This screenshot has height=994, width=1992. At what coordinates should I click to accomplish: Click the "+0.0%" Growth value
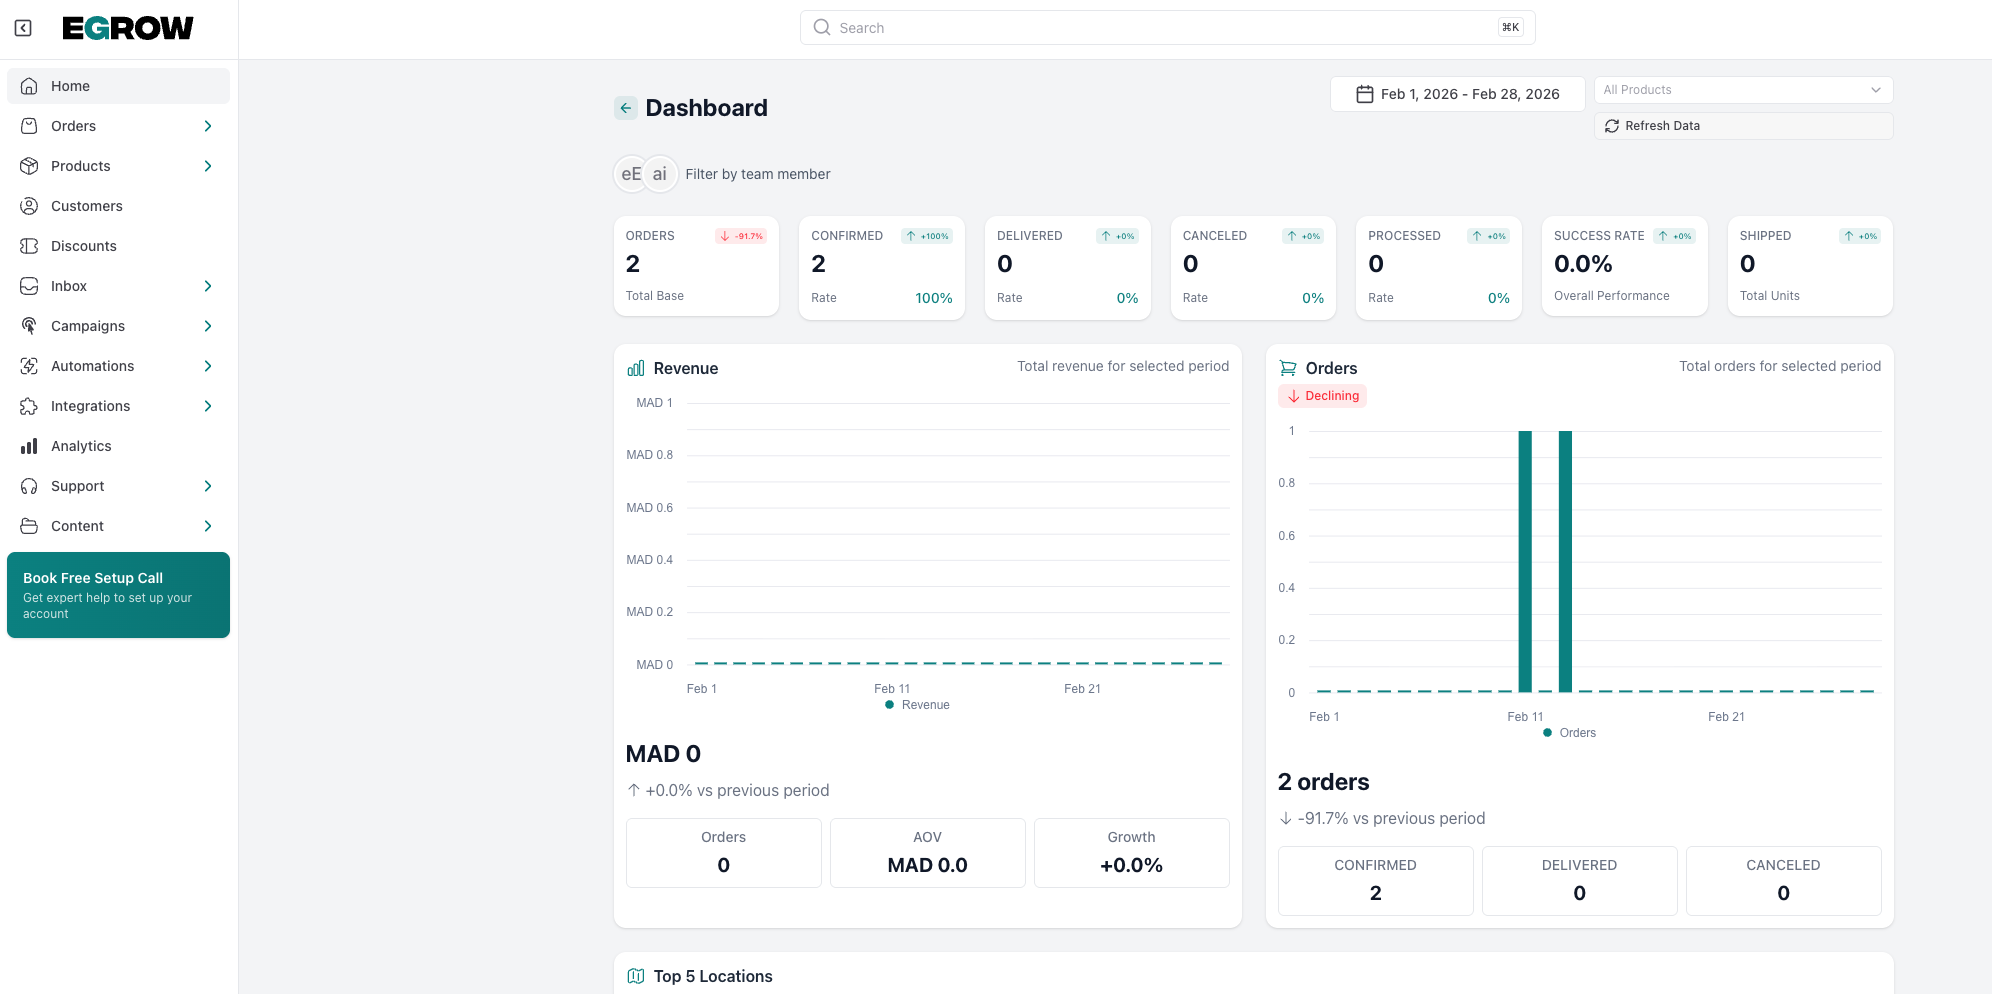coord(1131,865)
